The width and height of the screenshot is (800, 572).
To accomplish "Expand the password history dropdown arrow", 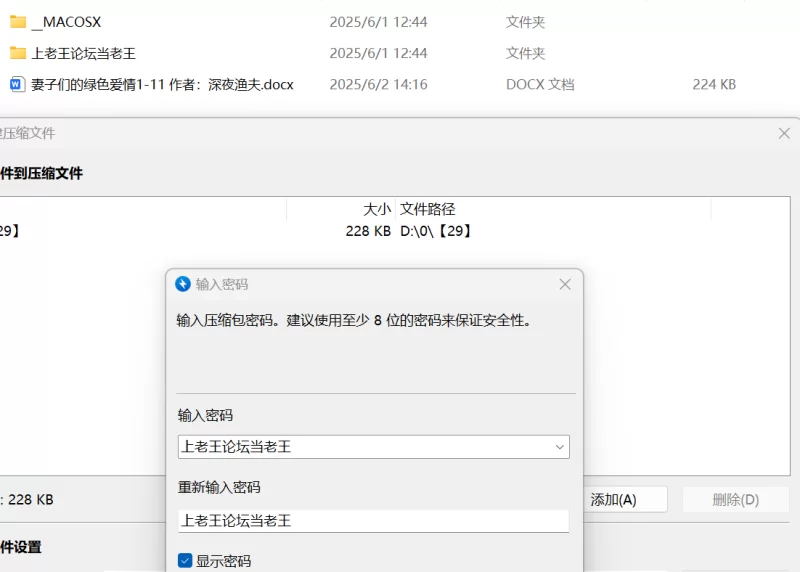I will (559, 447).
